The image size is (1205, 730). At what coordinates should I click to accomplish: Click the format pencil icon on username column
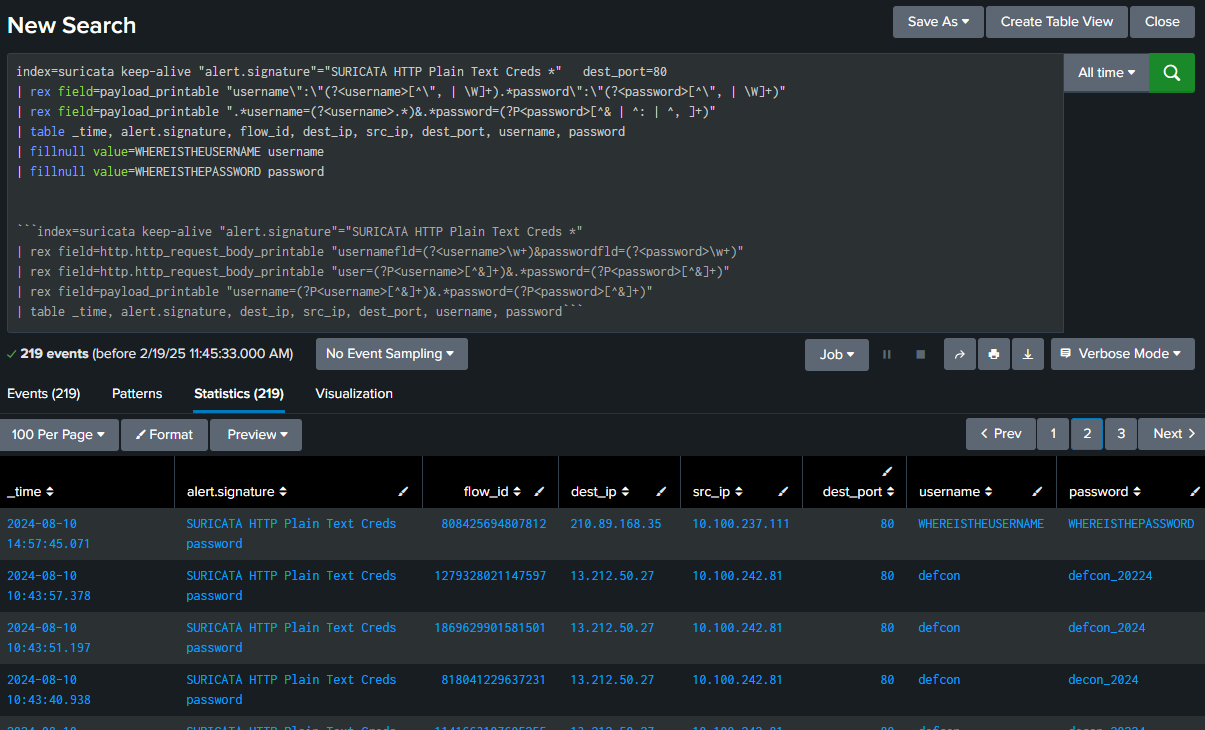tap(1037, 492)
